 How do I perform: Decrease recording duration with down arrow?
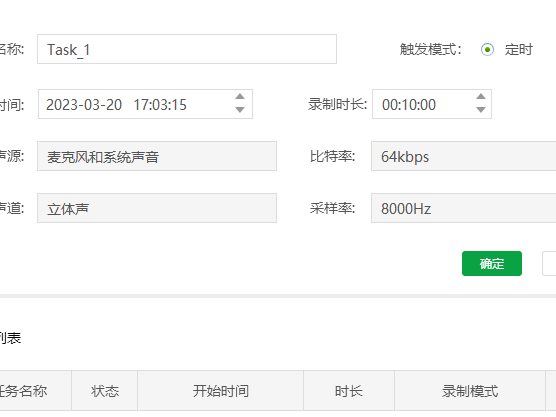coord(481,110)
